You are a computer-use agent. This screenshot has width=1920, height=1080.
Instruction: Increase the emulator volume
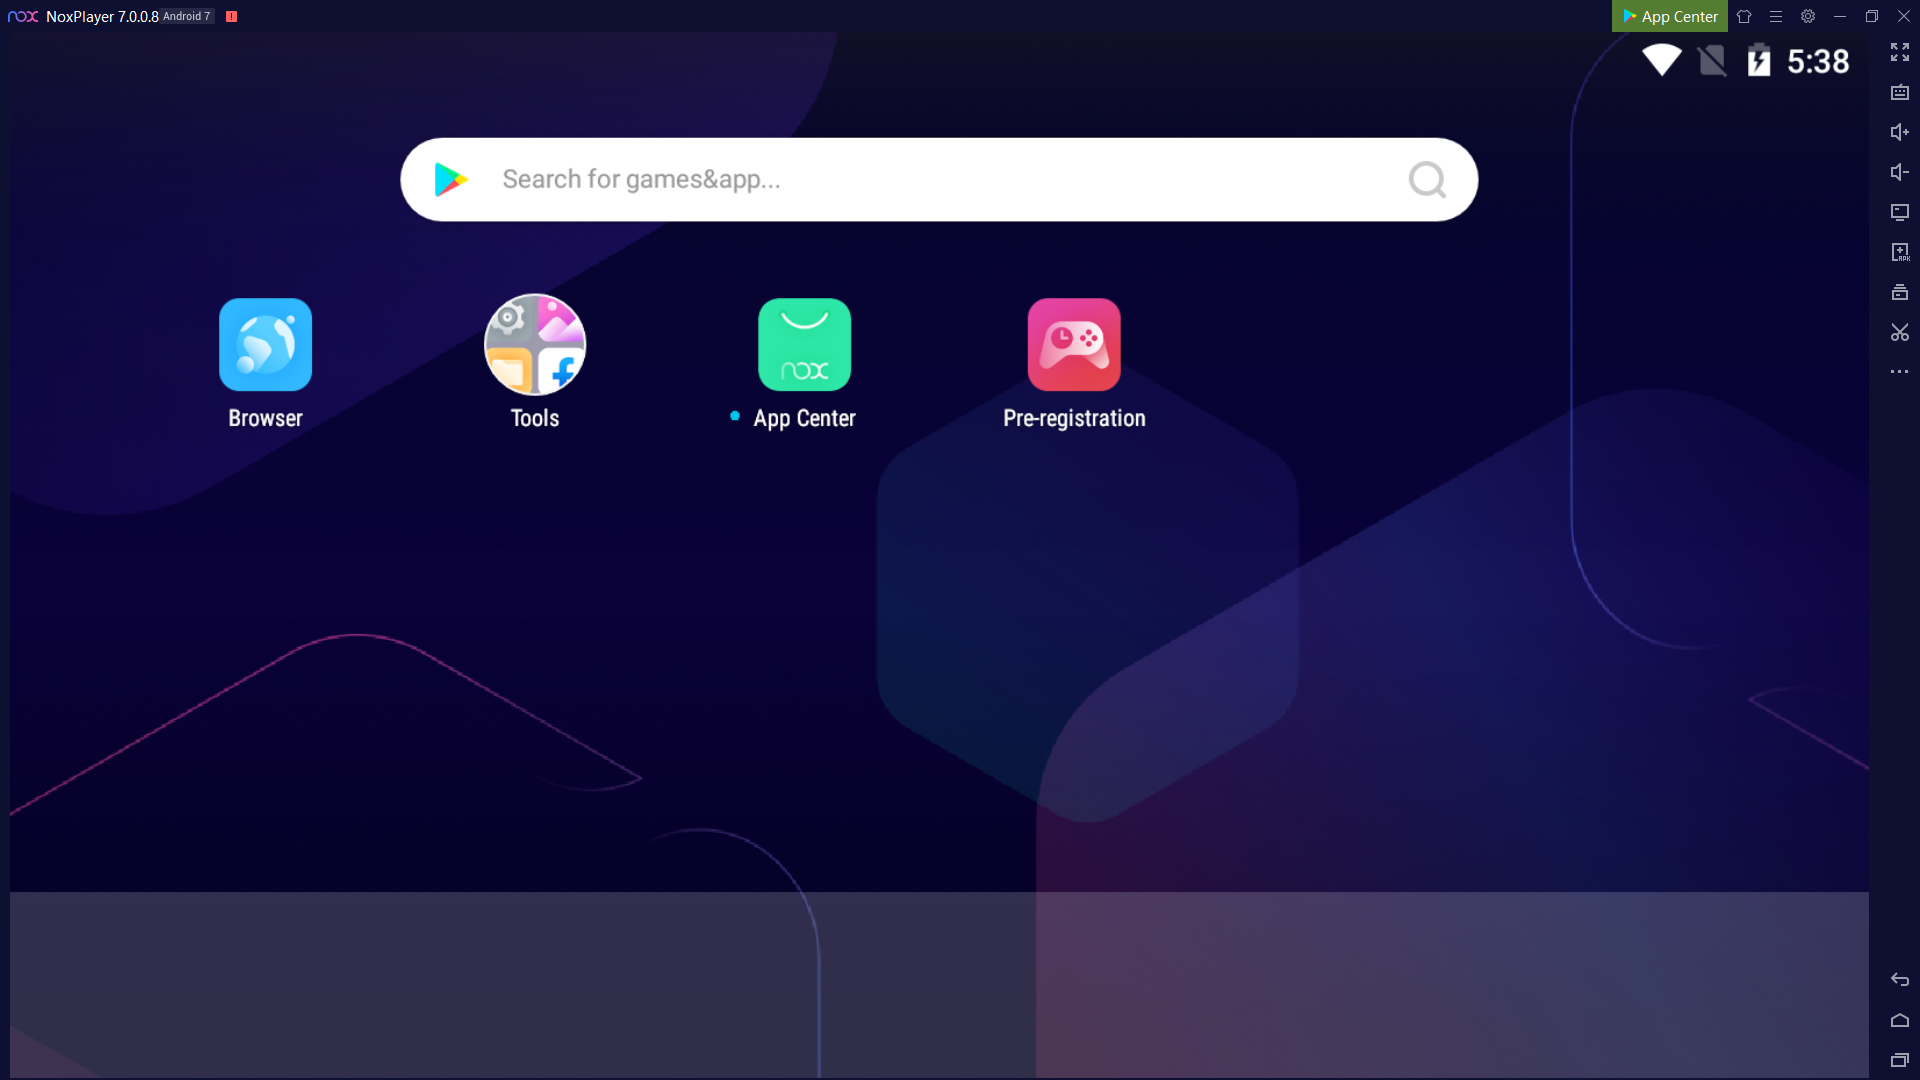pyautogui.click(x=1899, y=132)
